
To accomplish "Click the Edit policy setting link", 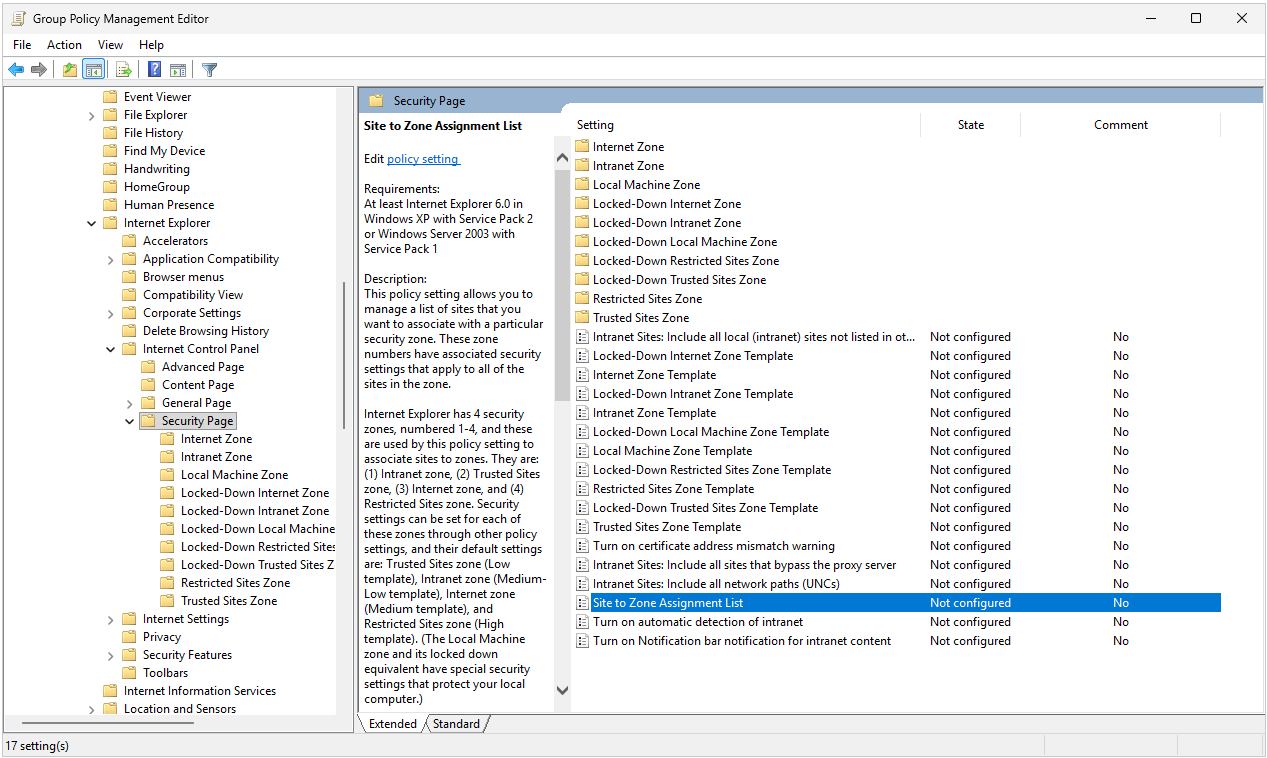I will pos(423,159).
